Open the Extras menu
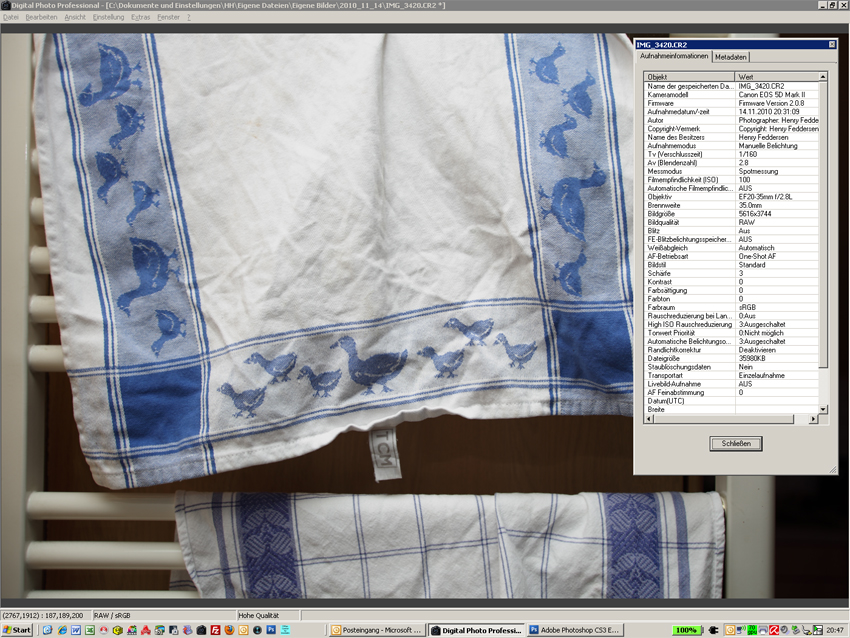Image resolution: width=850 pixels, height=638 pixels. 140,17
